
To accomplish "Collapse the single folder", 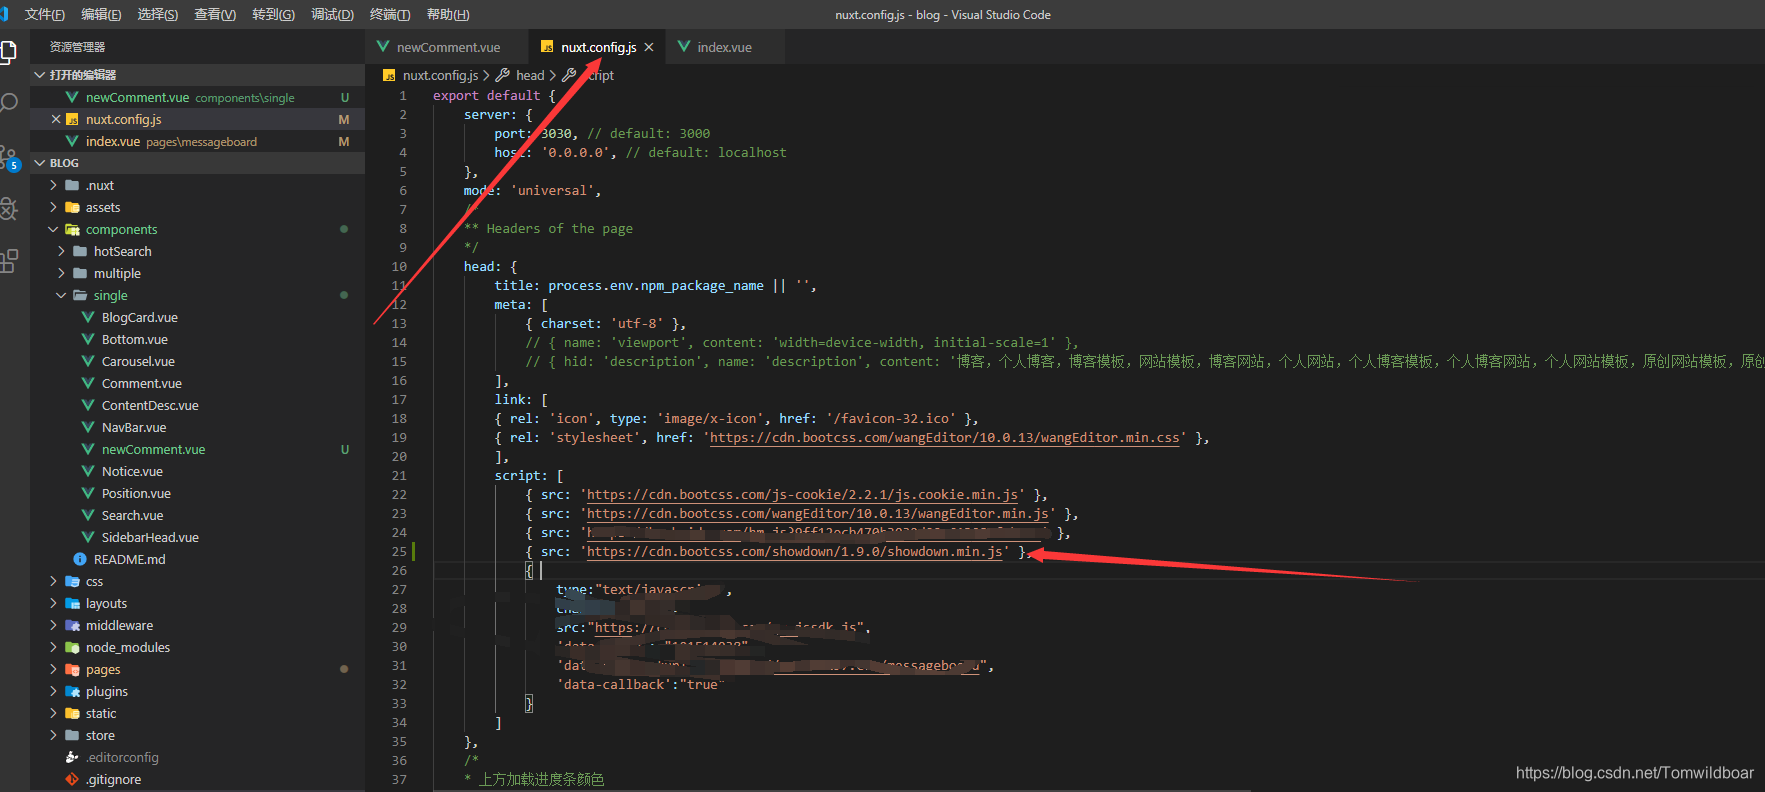I will point(61,295).
